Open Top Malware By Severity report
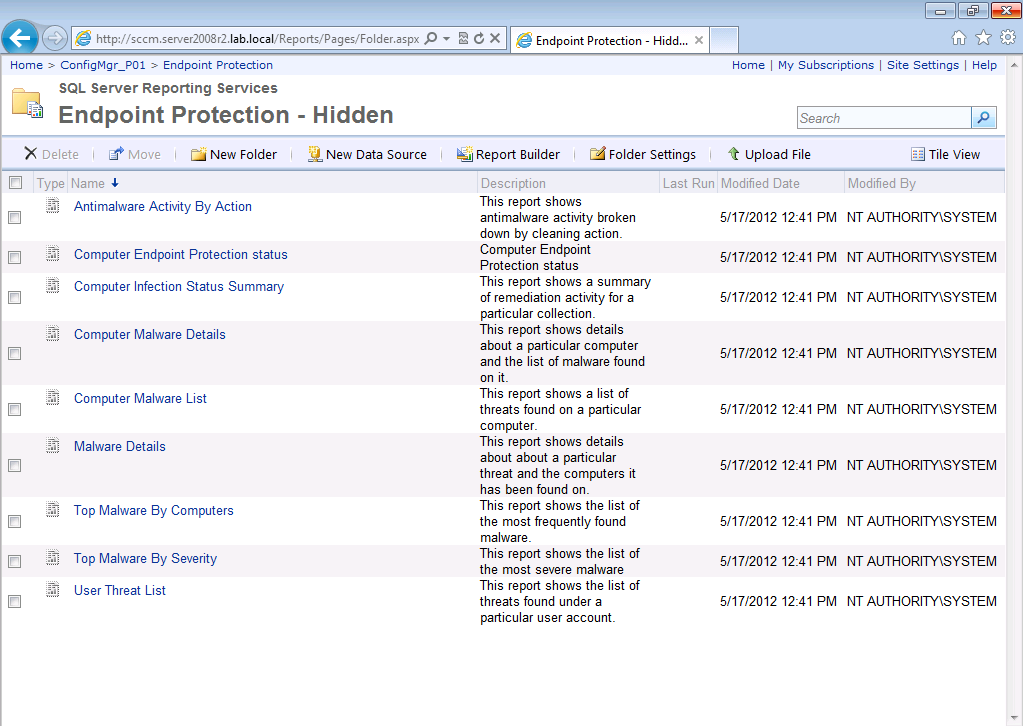Image resolution: width=1023 pixels, height=726 pixels. tap(145, 558)
